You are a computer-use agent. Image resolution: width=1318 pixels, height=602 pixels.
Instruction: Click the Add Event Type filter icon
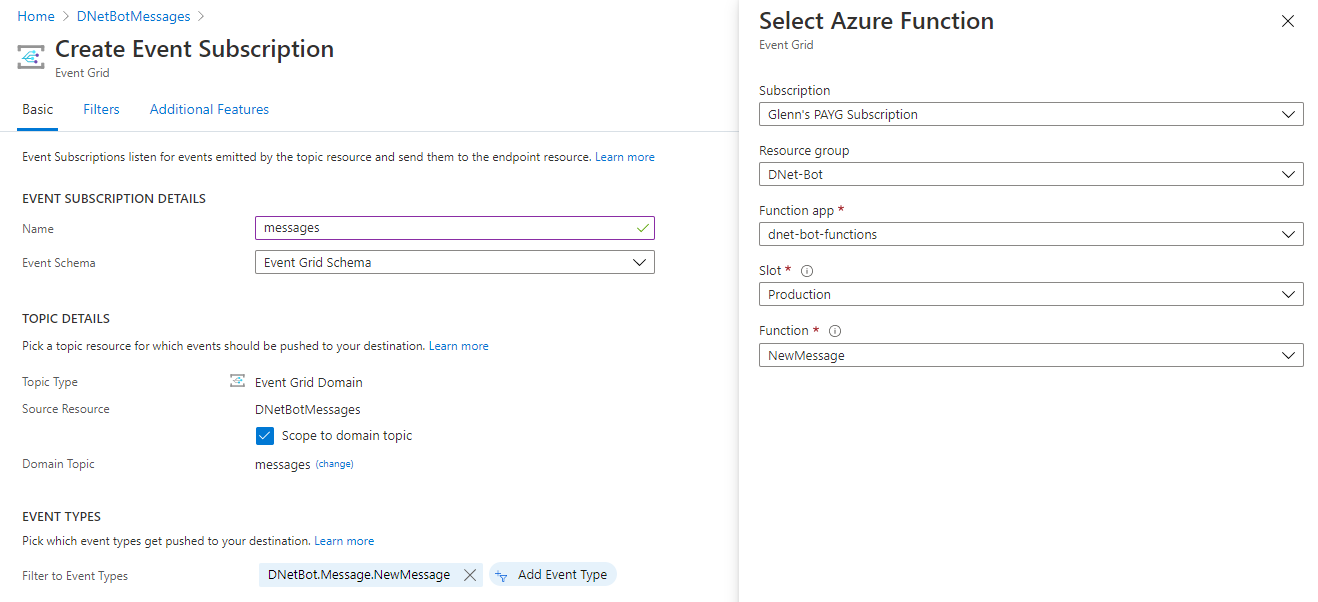[x=502, y=575]
